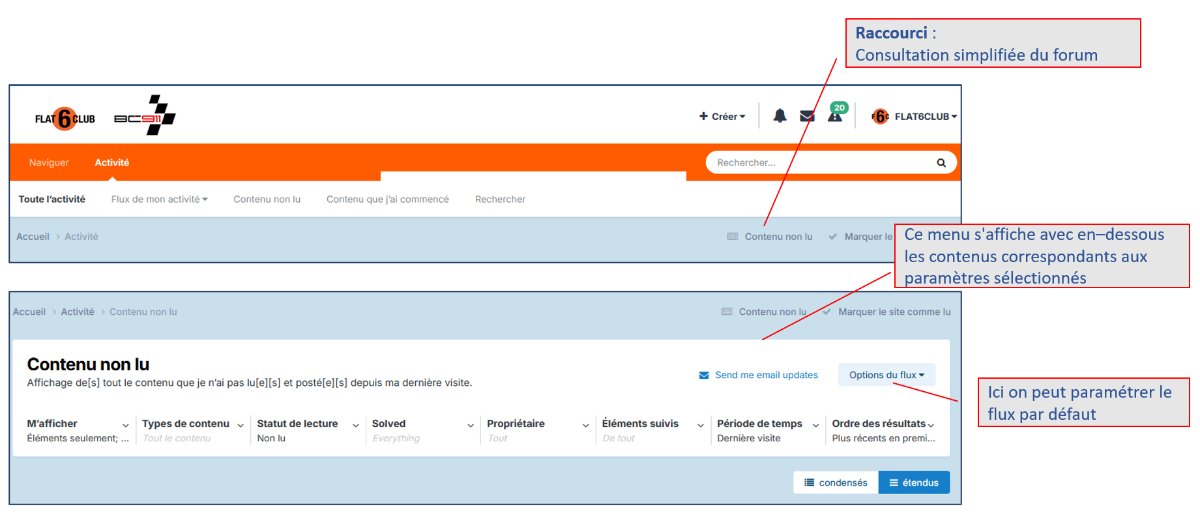Click into the Rechercher search field
This screenshot has width=1200, height=515.
(x=822, y=162)
